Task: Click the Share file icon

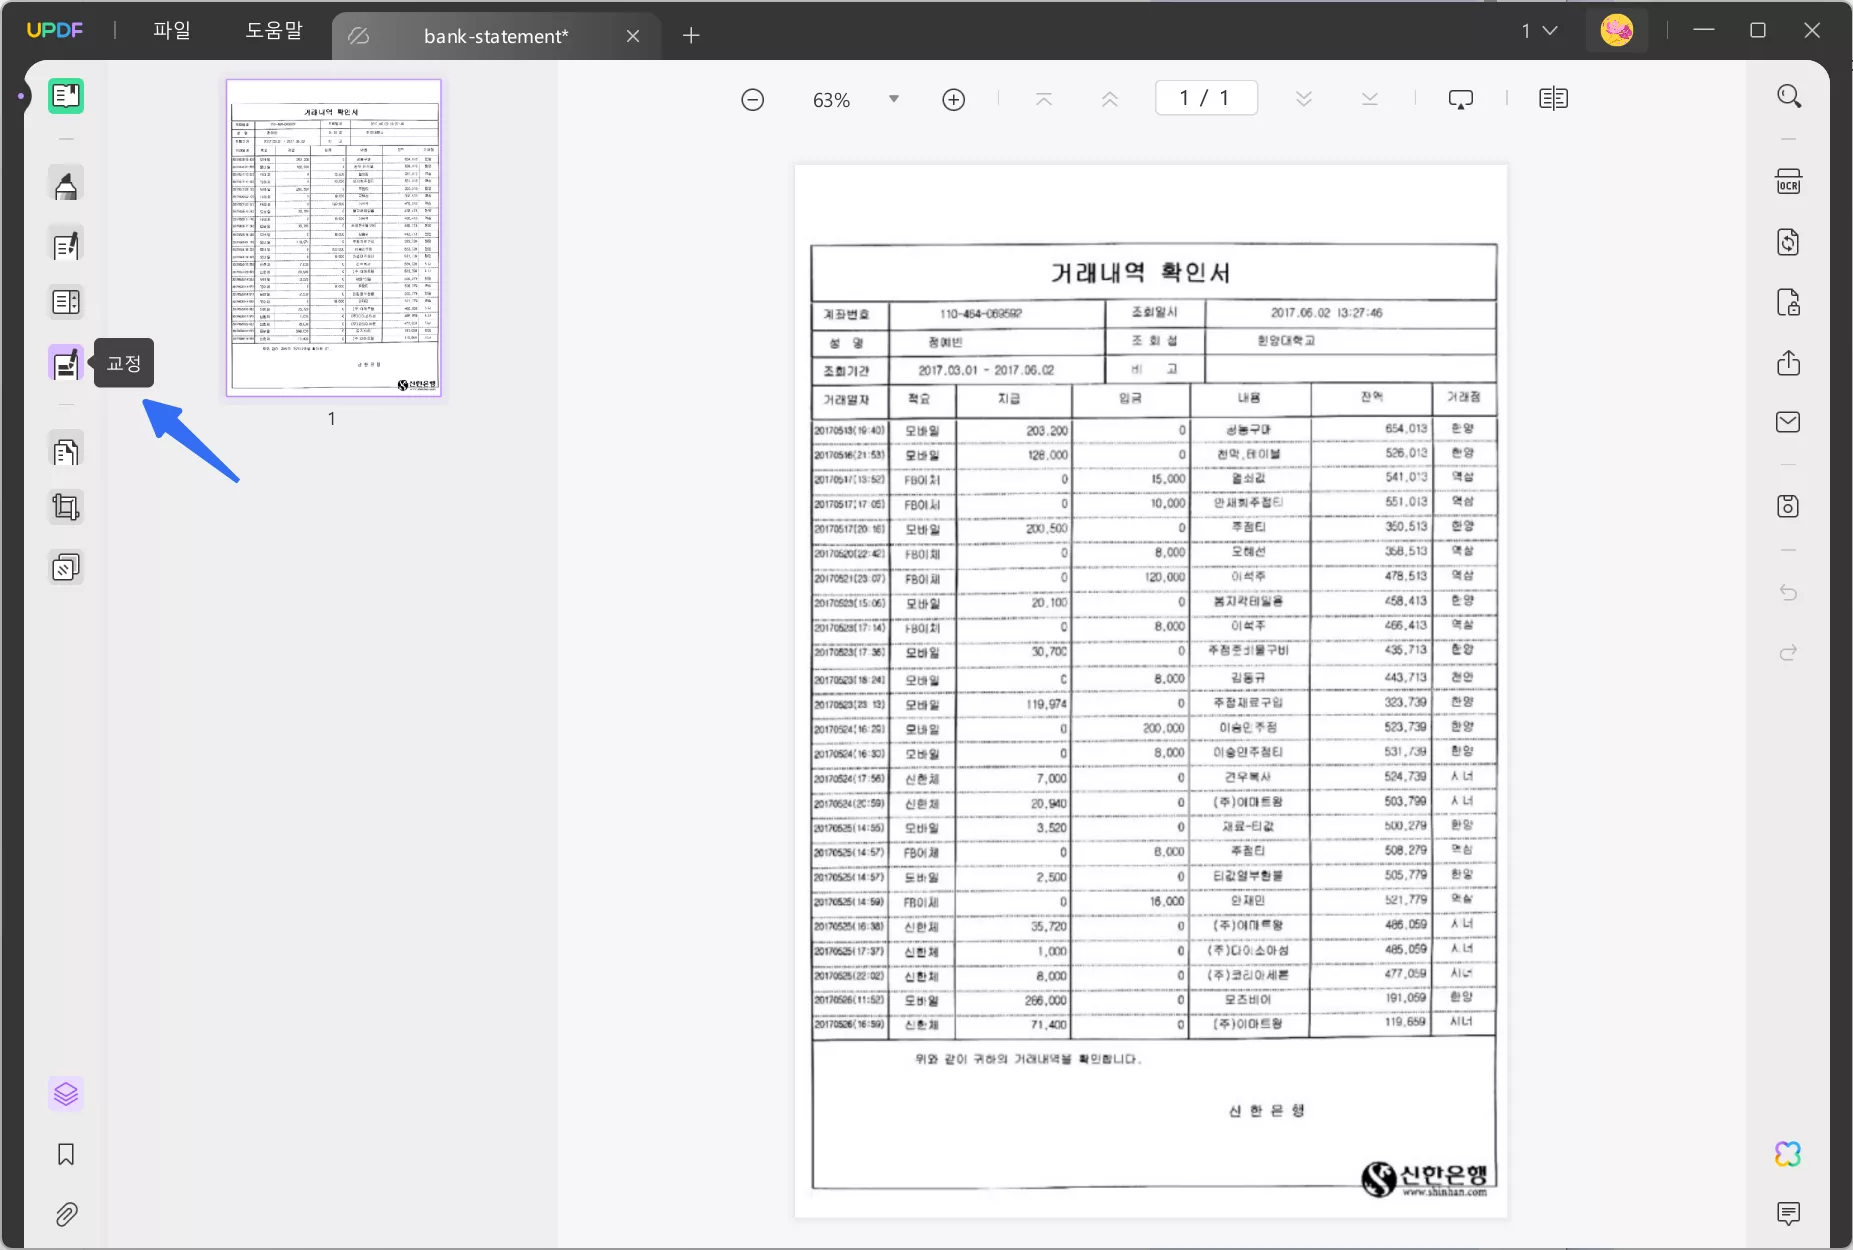Action: (1788, 363)
